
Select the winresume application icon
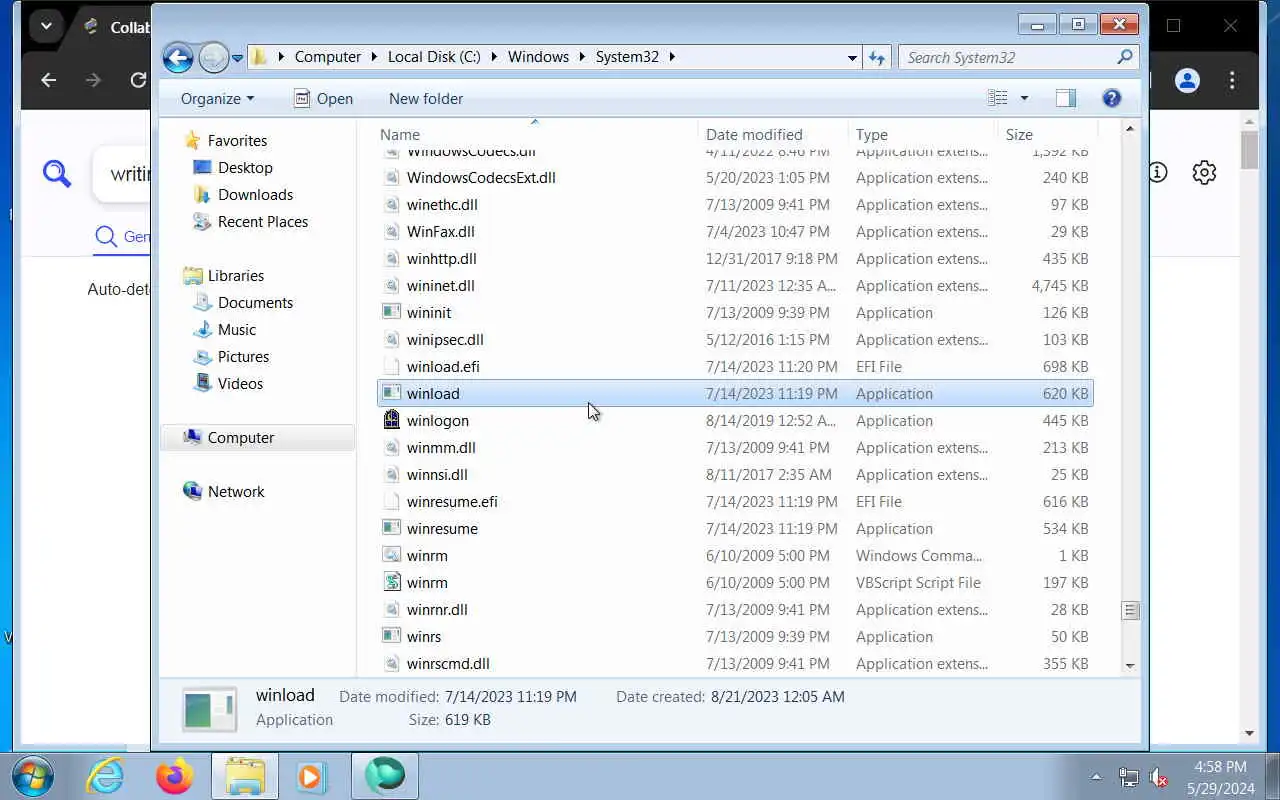392,529
